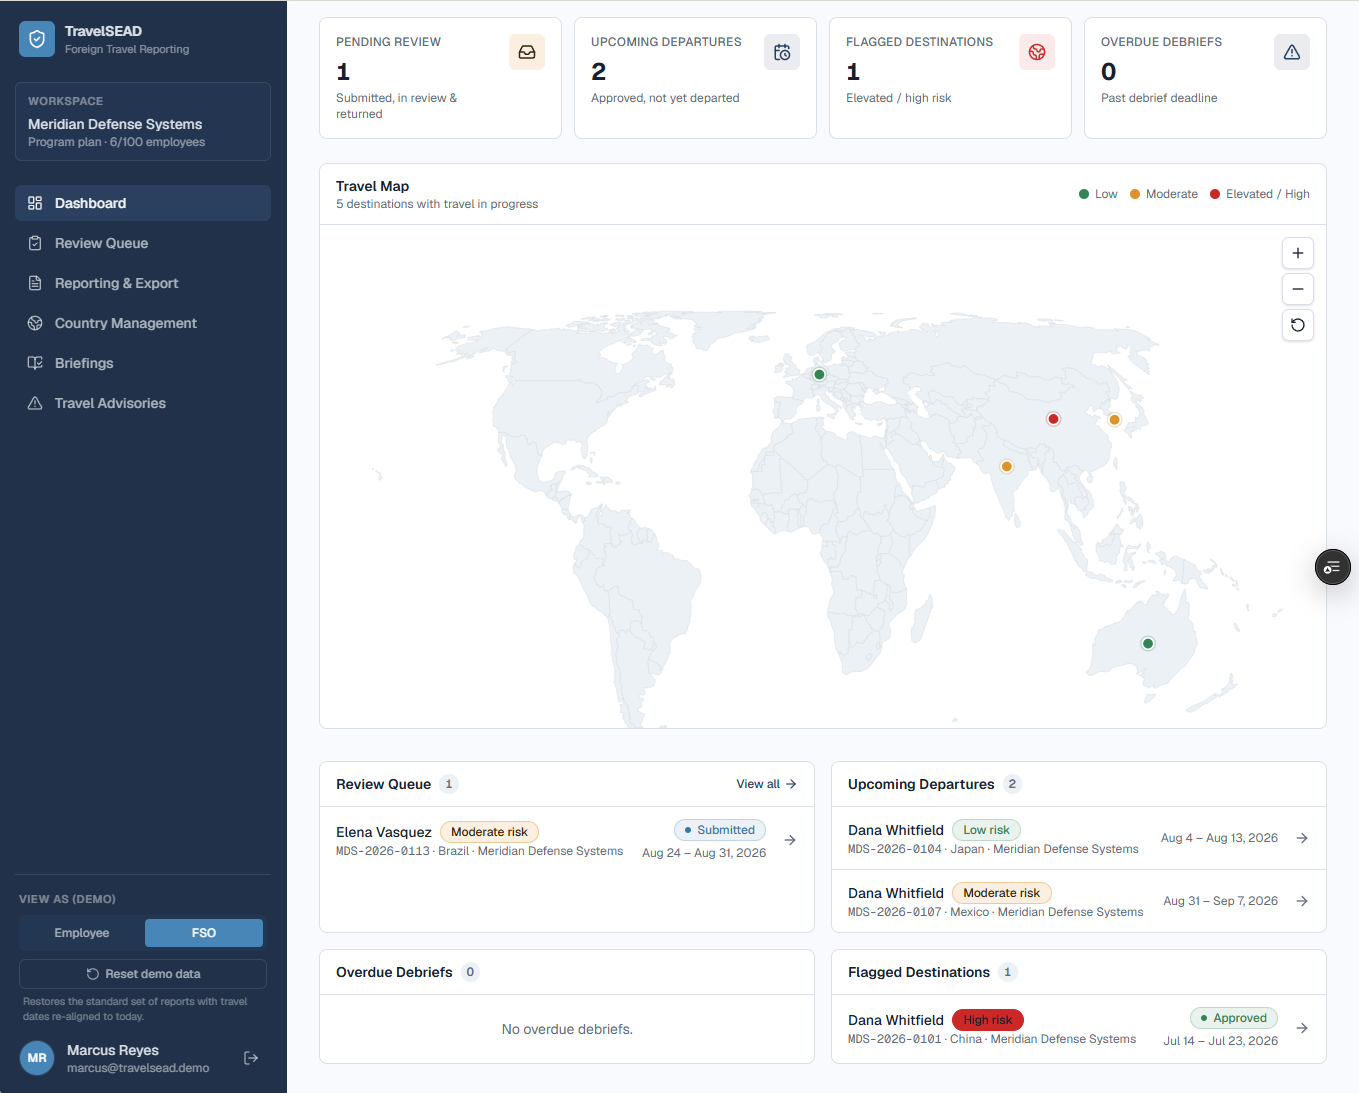Click Elena Vasquez name in Review Queue
Viewport: 1359px width, 1093px height.
[x=384, y=832]
